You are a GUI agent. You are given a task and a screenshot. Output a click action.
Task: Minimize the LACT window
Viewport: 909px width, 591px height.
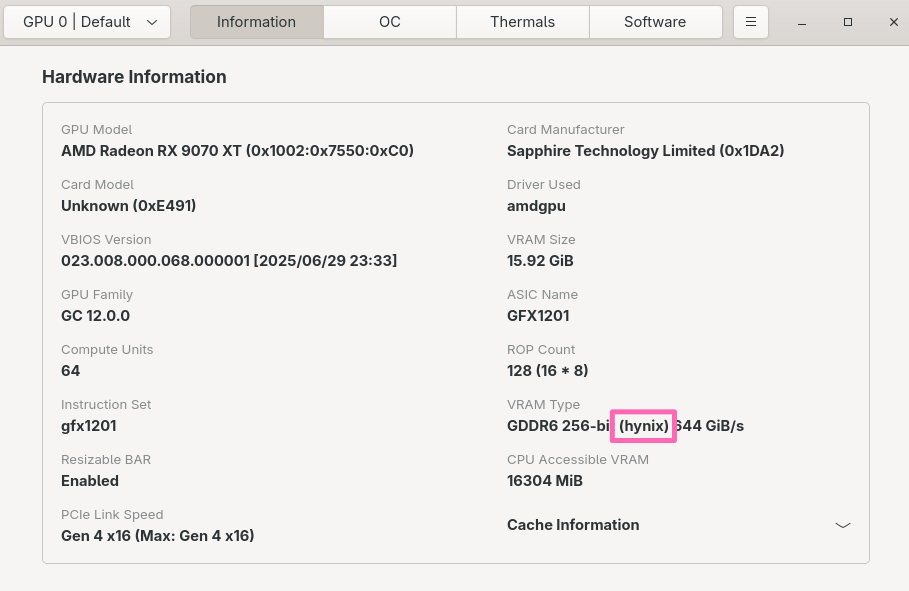[x=801, y=21]
